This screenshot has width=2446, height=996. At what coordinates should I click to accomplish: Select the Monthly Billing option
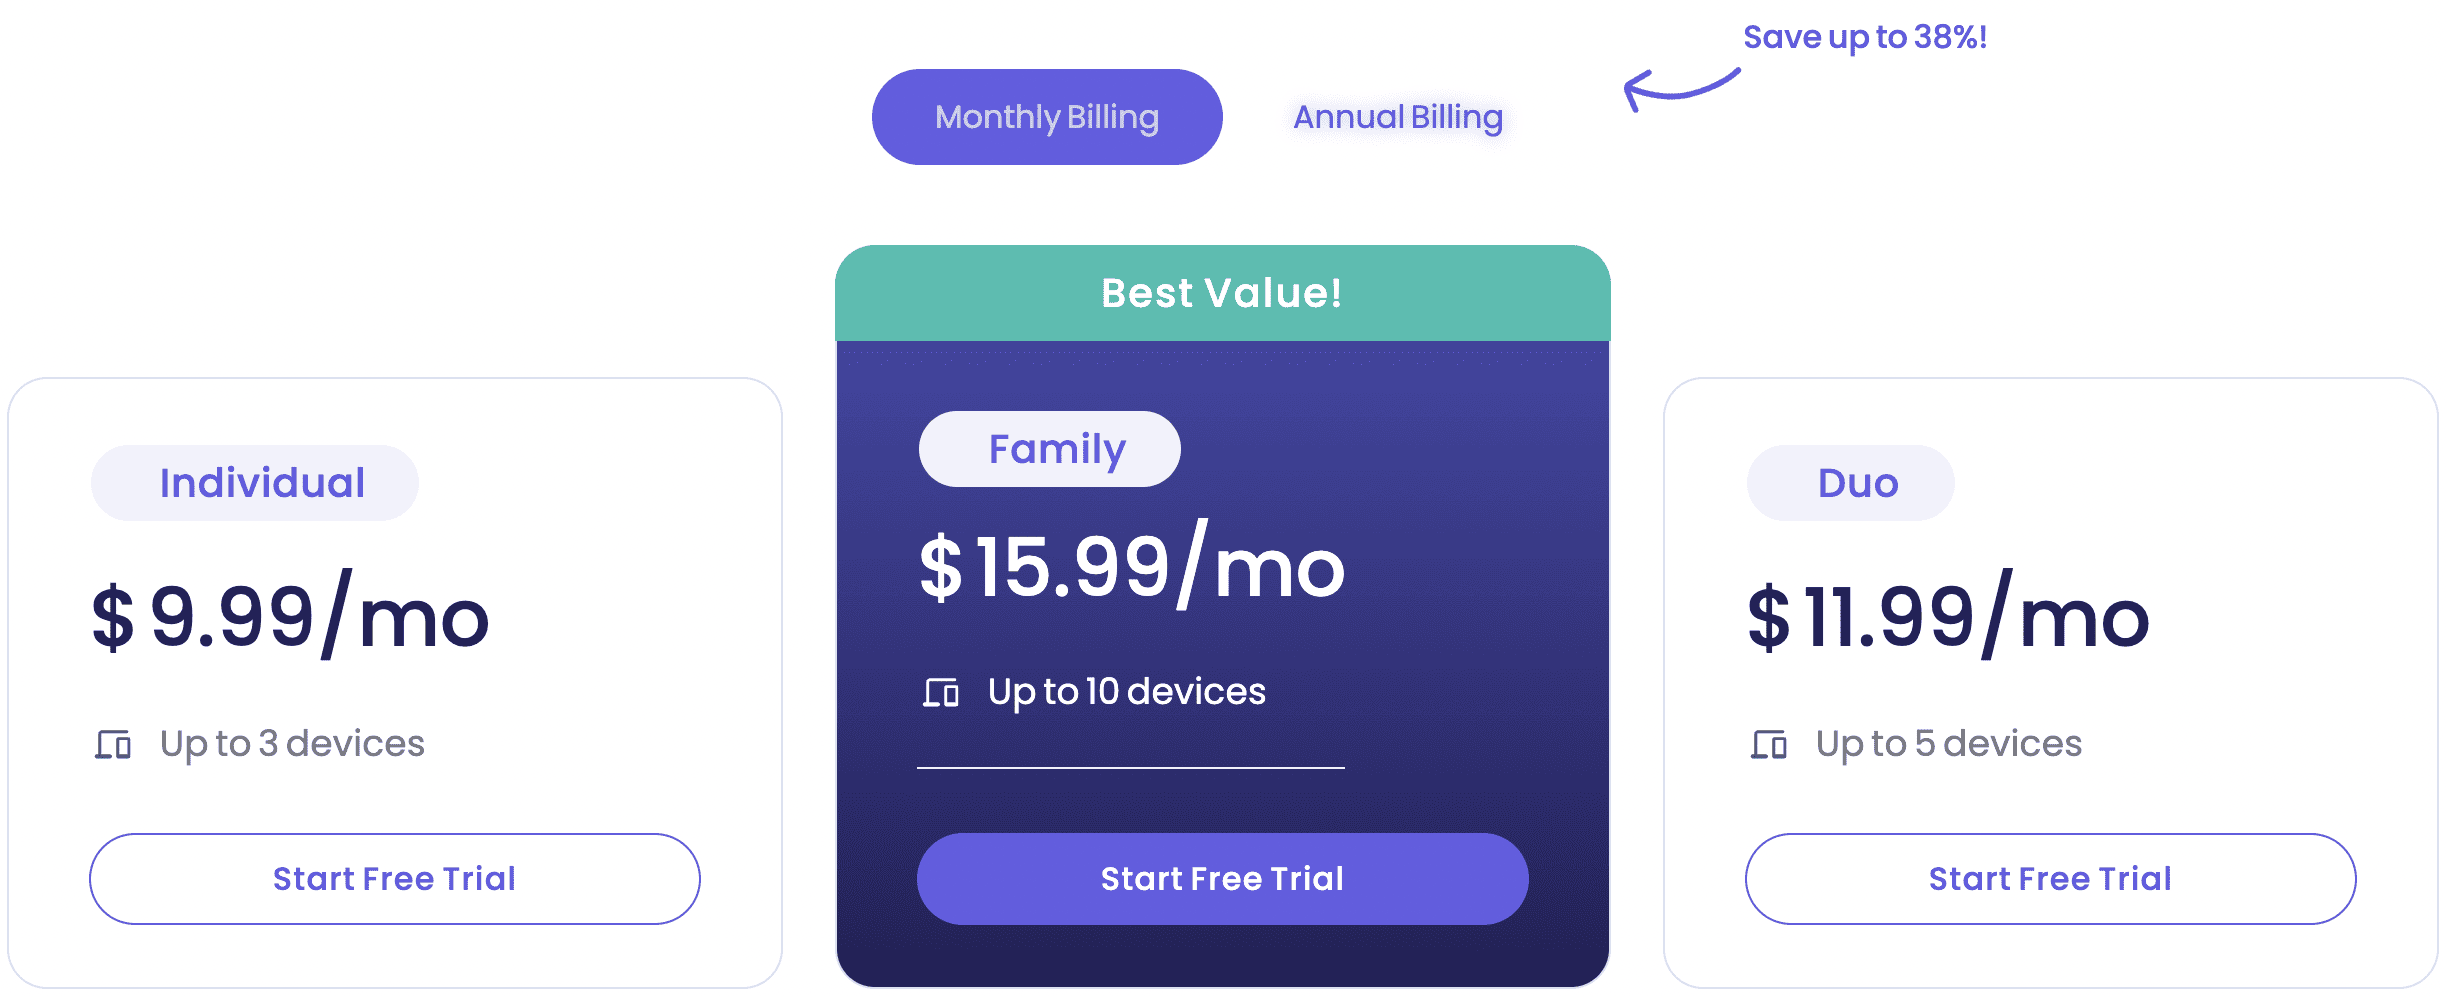click(x=1046, y=117)
